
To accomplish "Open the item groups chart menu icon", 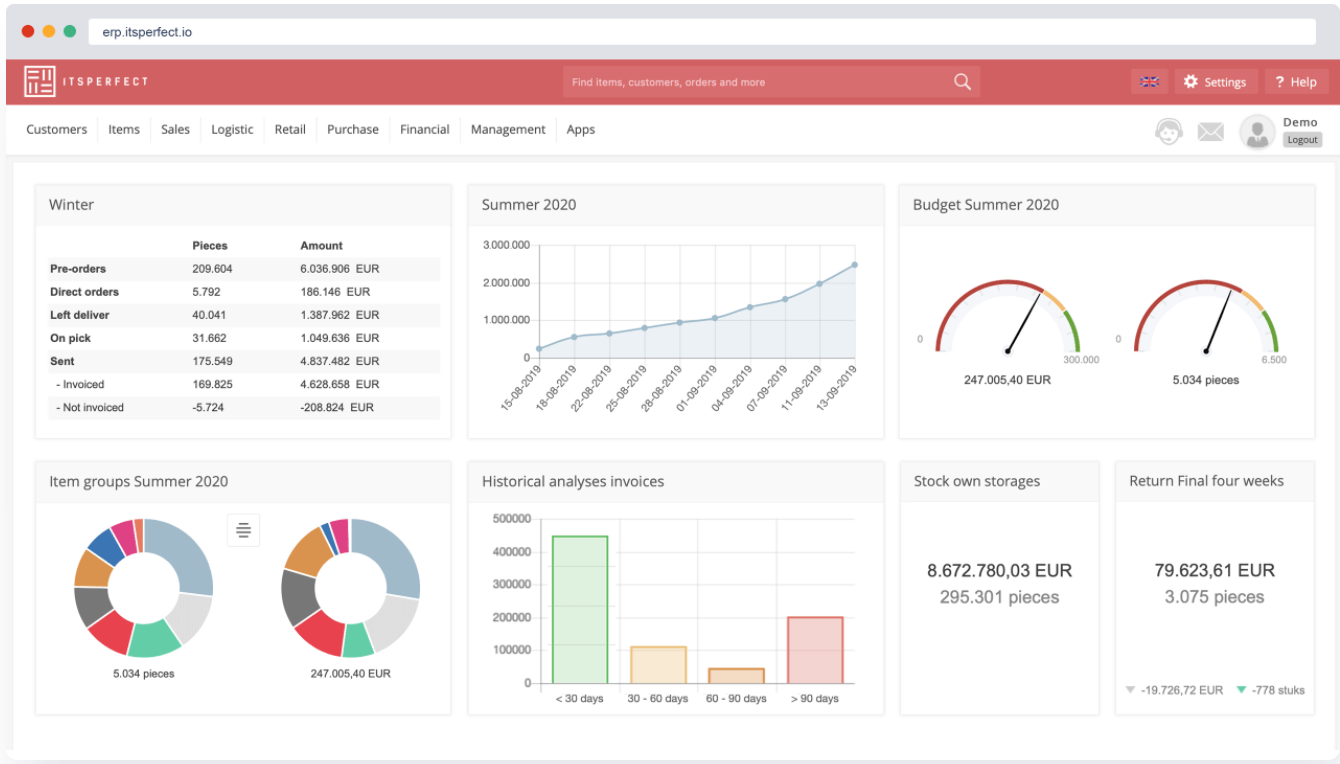I will (243, 530).
